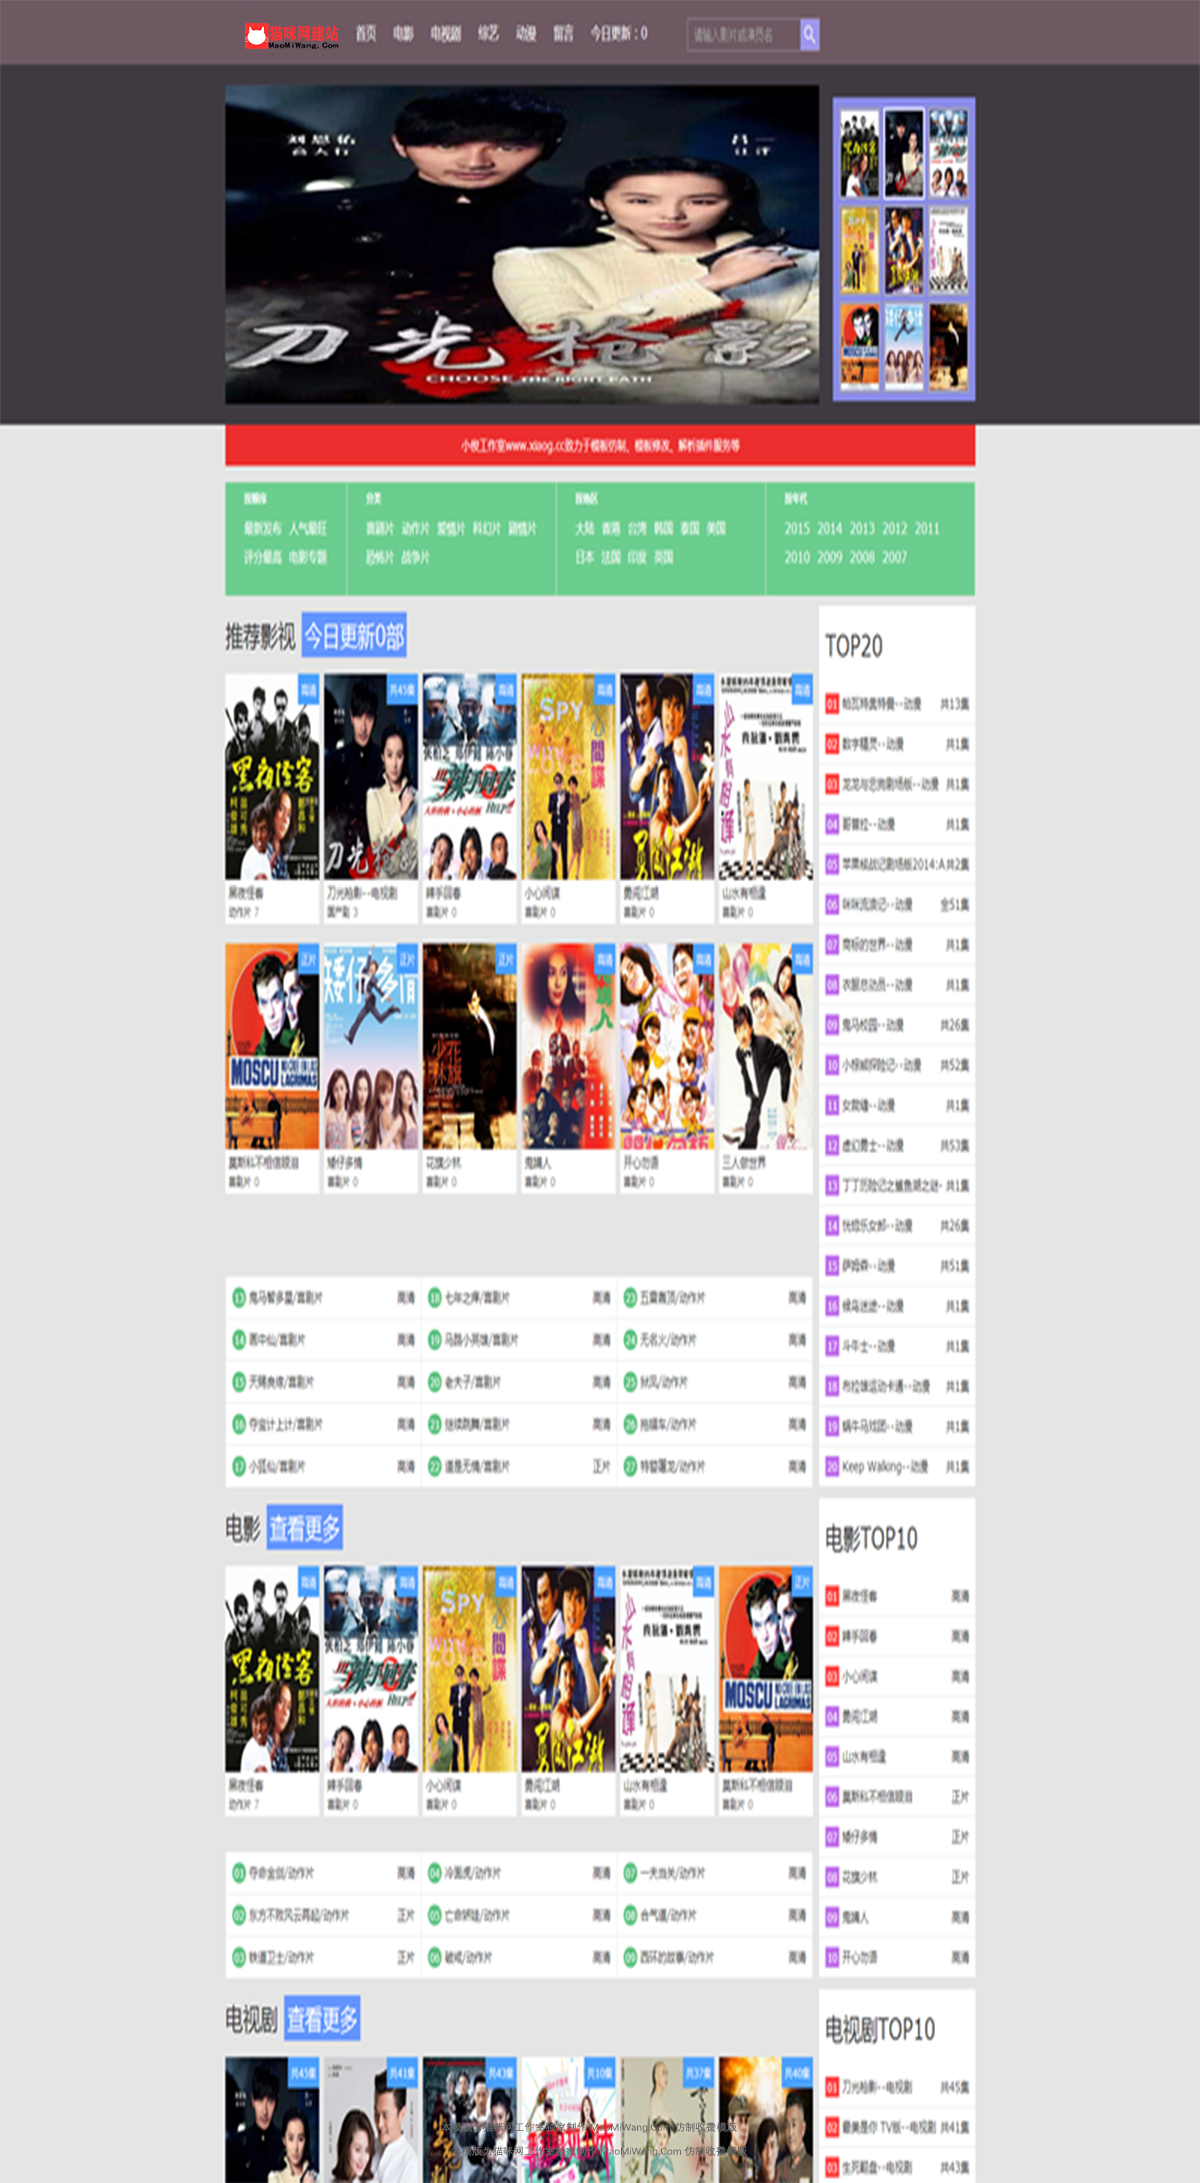Open the TV drama poster badged 共40集
This screenshot has width=1200, height=2183.
pos(766,2120)
